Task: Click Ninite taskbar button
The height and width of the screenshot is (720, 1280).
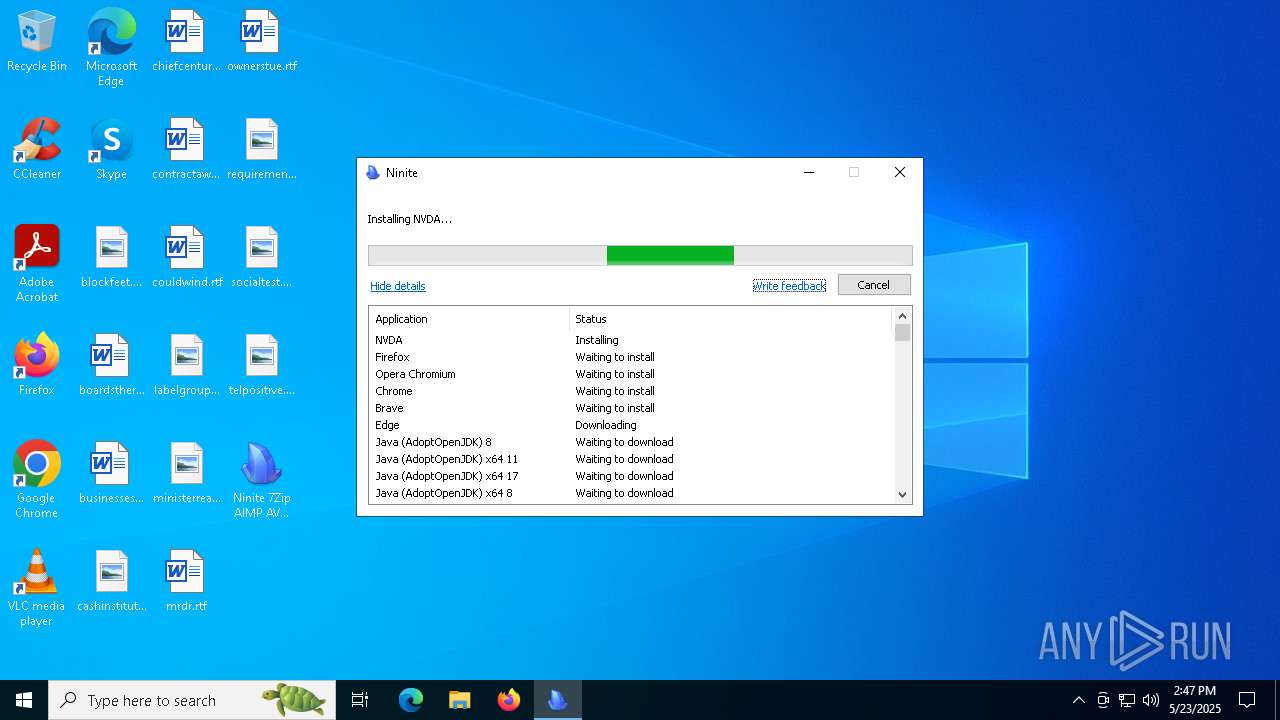Action: coord(557,700)
